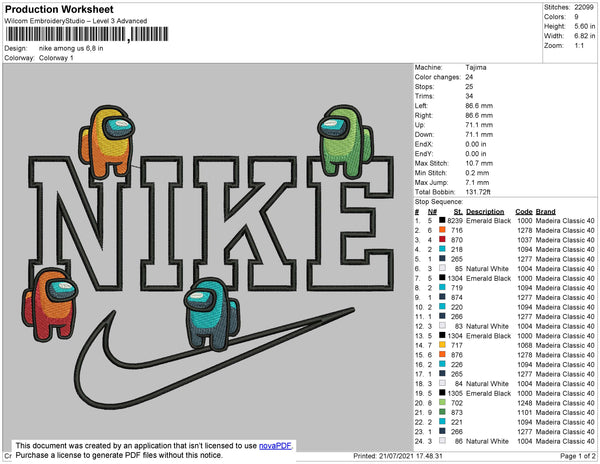Select code 1068 in stop row 14
Viewport: 600px width, 464px height.
(525, 345)
